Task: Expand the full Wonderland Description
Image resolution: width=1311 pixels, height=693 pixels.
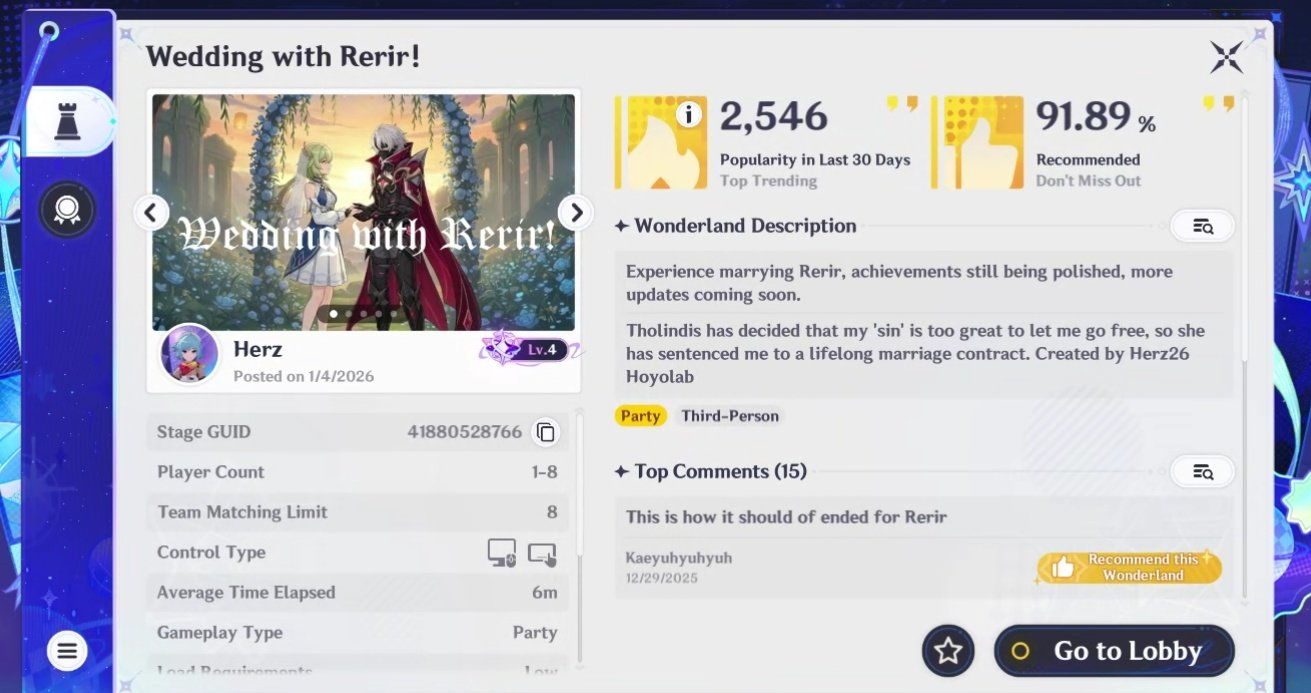Action: point(1202,226)
